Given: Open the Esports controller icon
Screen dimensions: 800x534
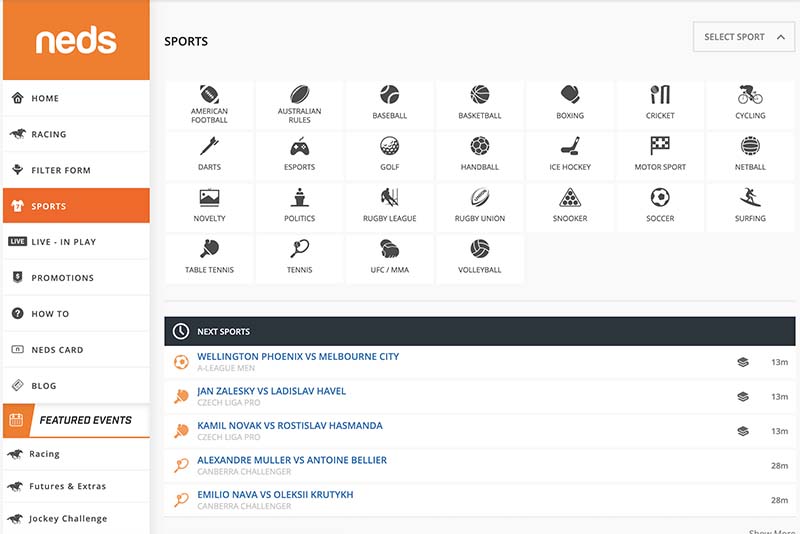Looking at the screenshot, I should [x=299, y=147].
